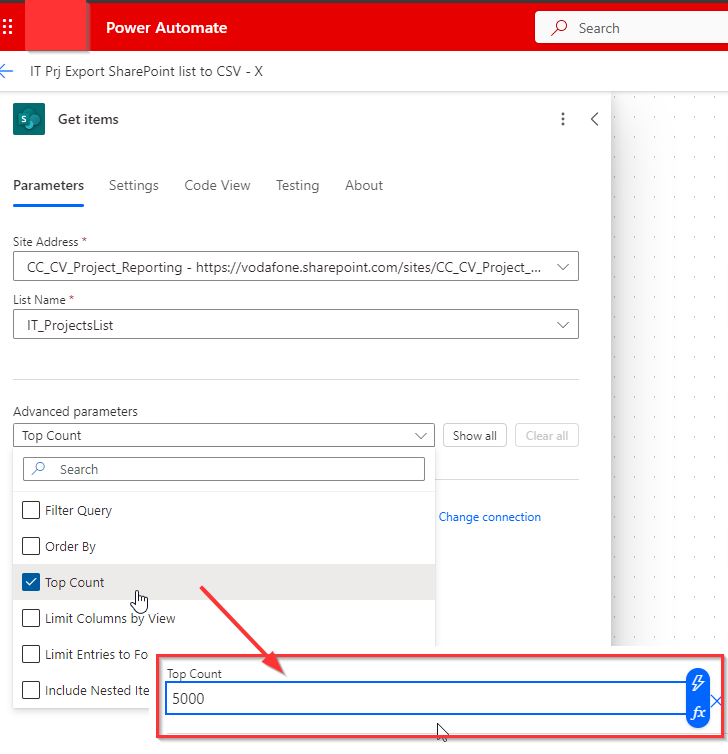The image size is (728, 754).
Task: Click the SharePoint Get items icon
Action: coord(29,119)
